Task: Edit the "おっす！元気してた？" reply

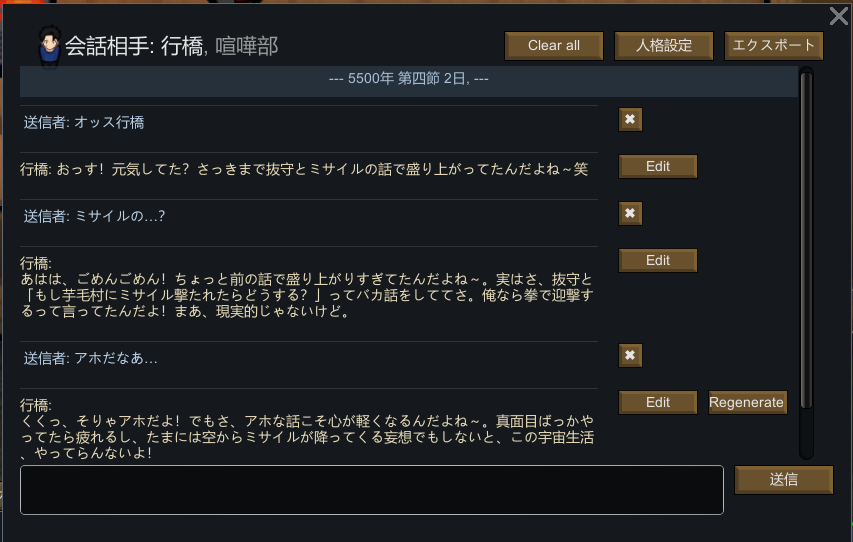Action: [657, 167]
